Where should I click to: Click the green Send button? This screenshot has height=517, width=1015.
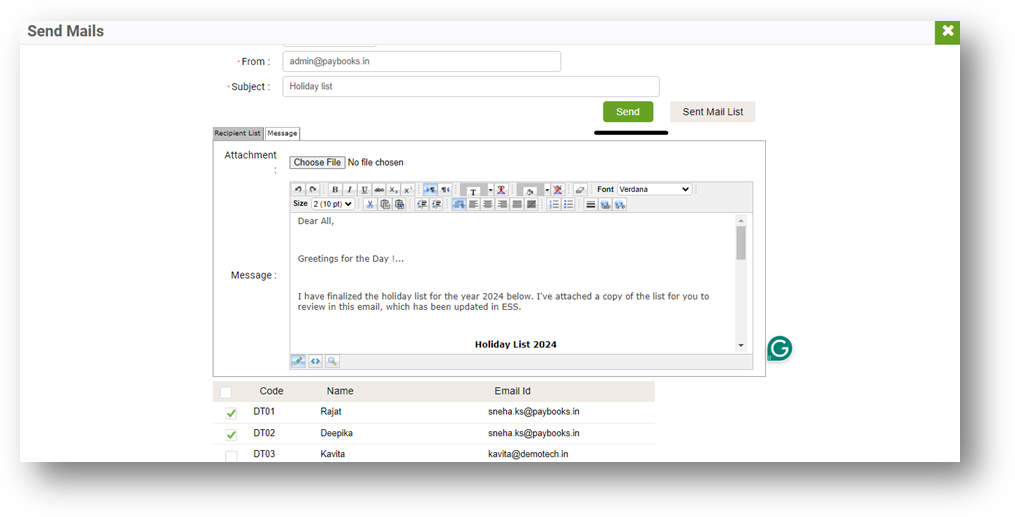pos(628,111)
